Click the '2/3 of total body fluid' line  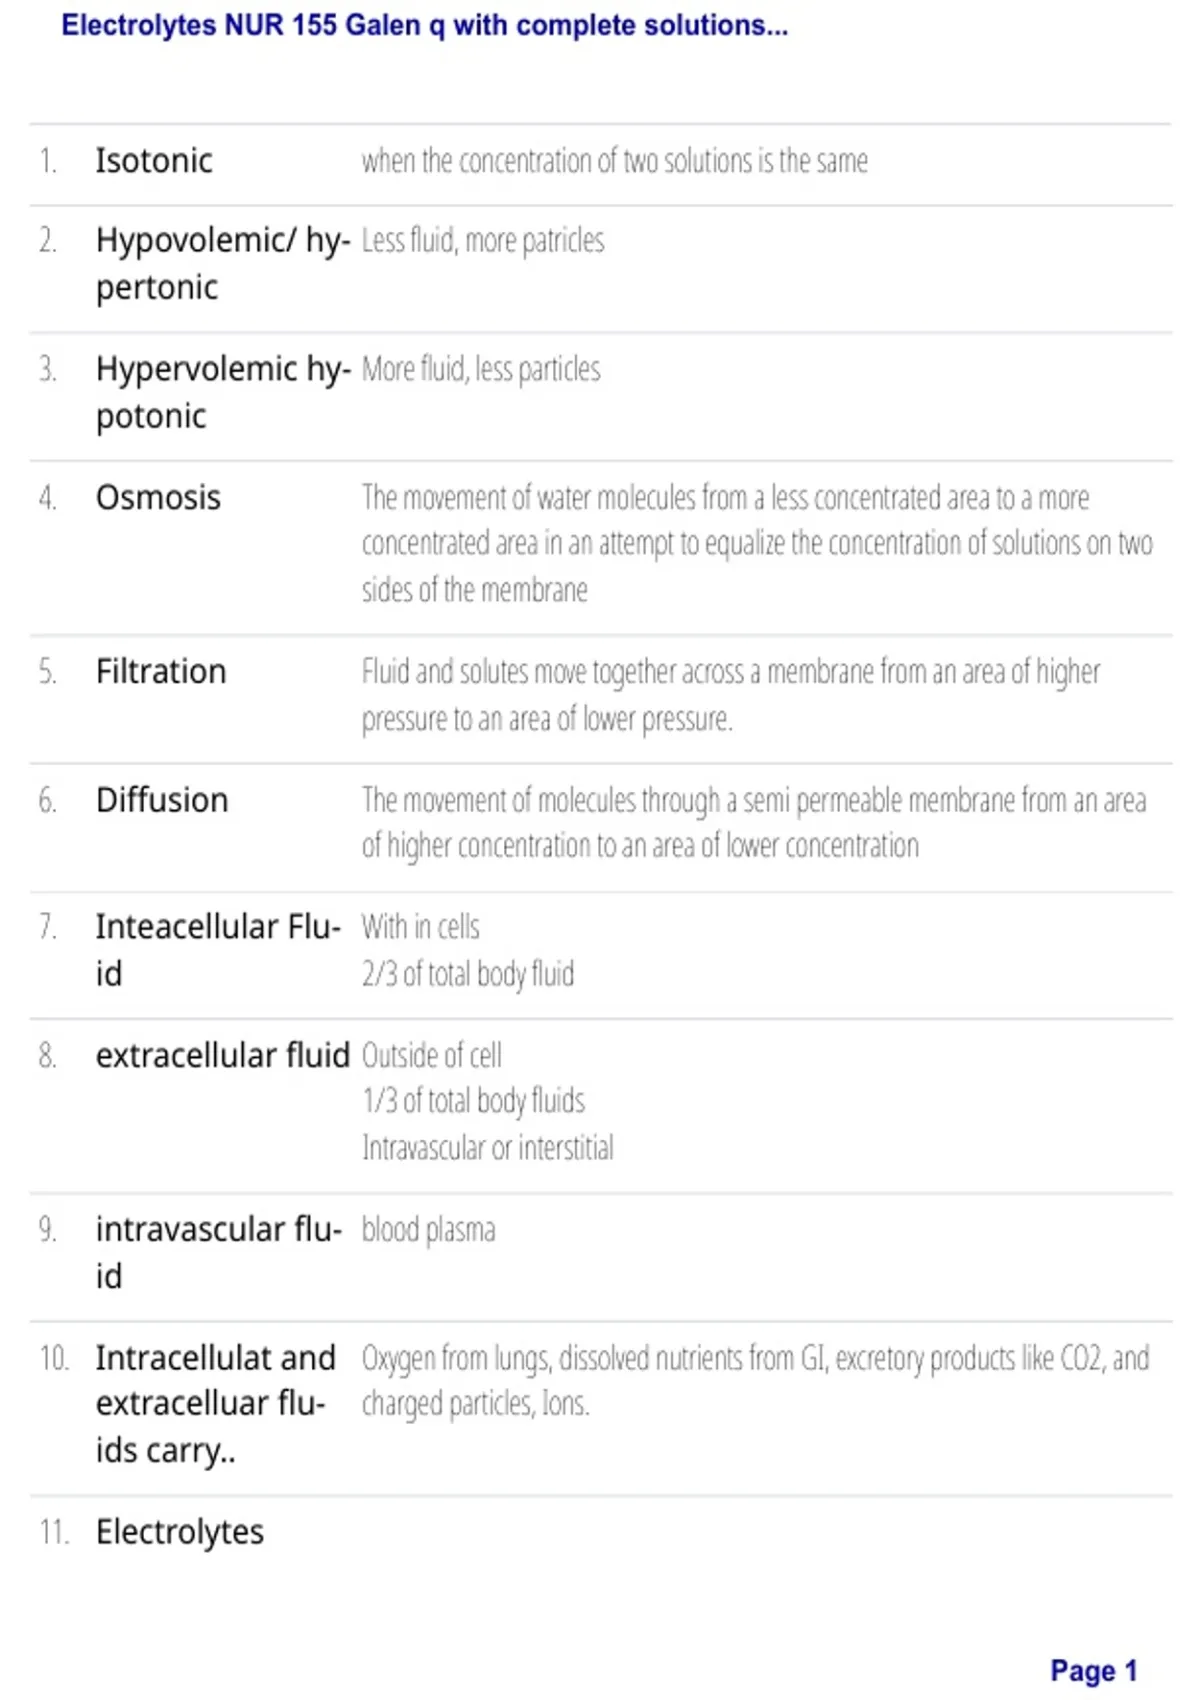[468, 974]
